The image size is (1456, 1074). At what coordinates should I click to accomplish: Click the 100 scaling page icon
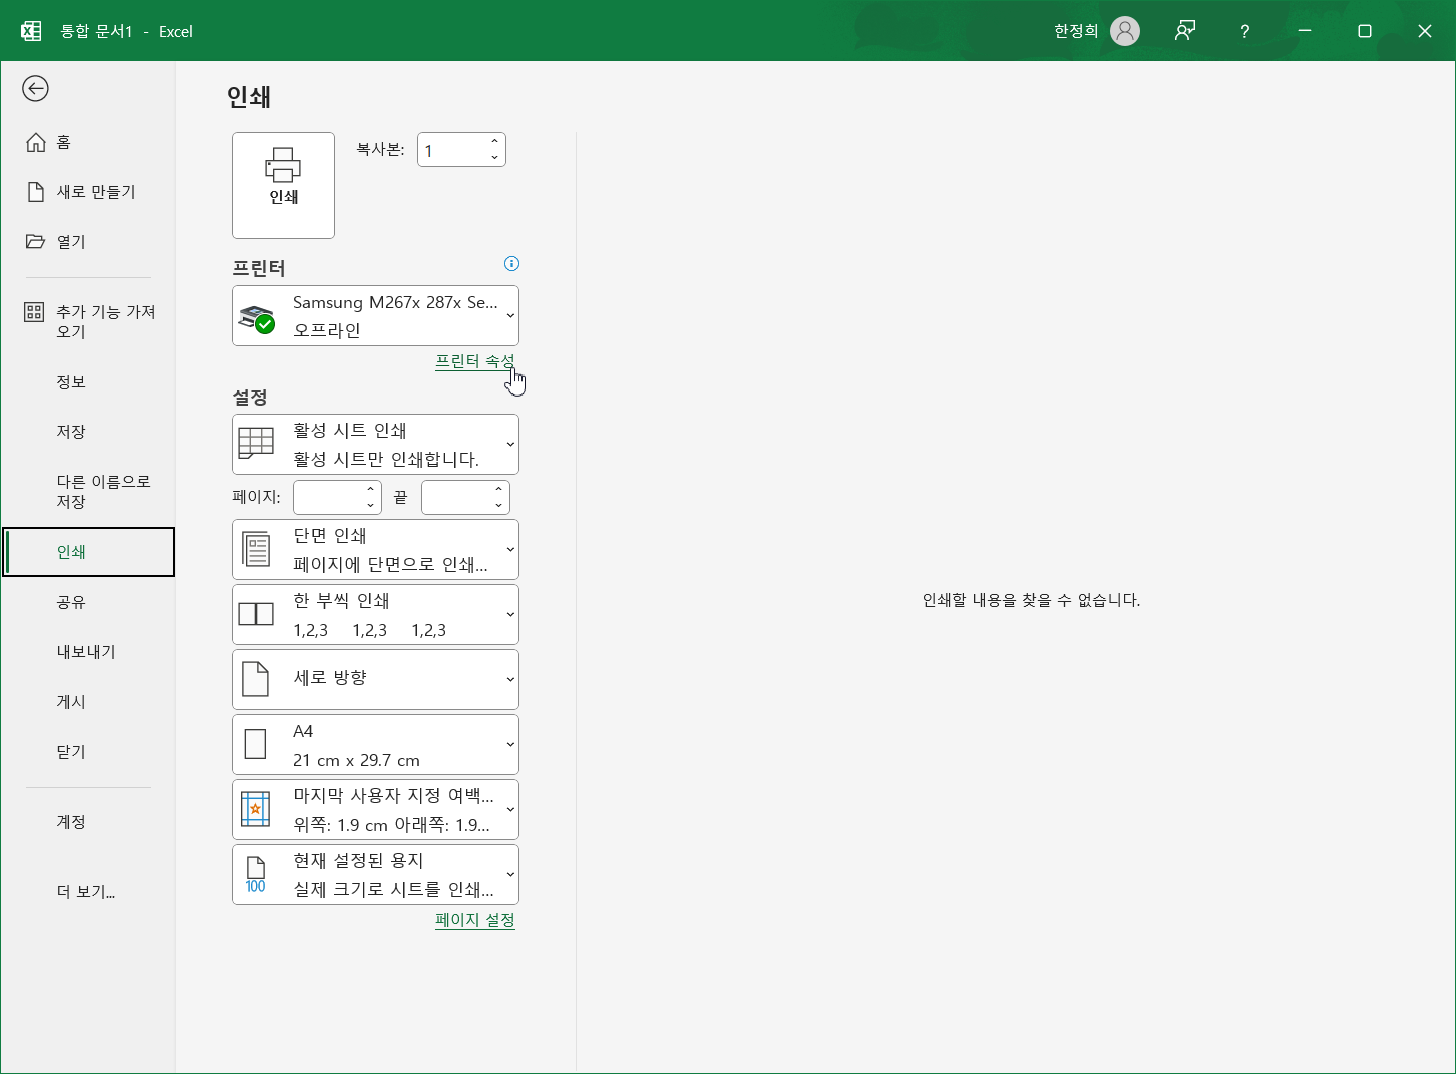[x=256, y=875]
